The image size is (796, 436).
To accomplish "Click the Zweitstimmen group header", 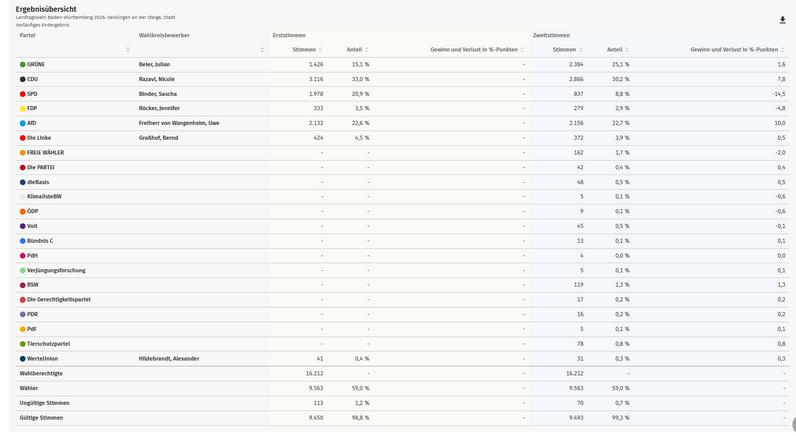I will 551,35.
